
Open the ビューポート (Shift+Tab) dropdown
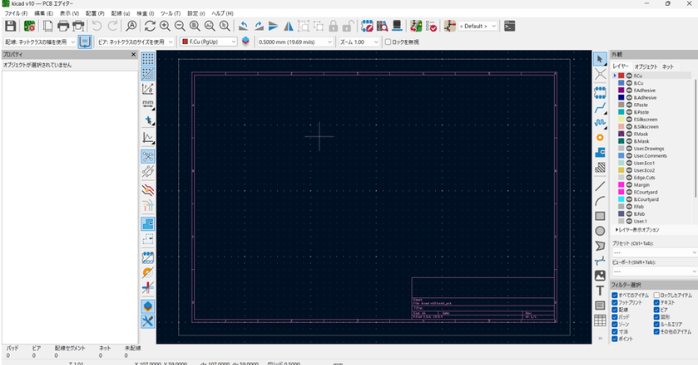tap(654, 271)
